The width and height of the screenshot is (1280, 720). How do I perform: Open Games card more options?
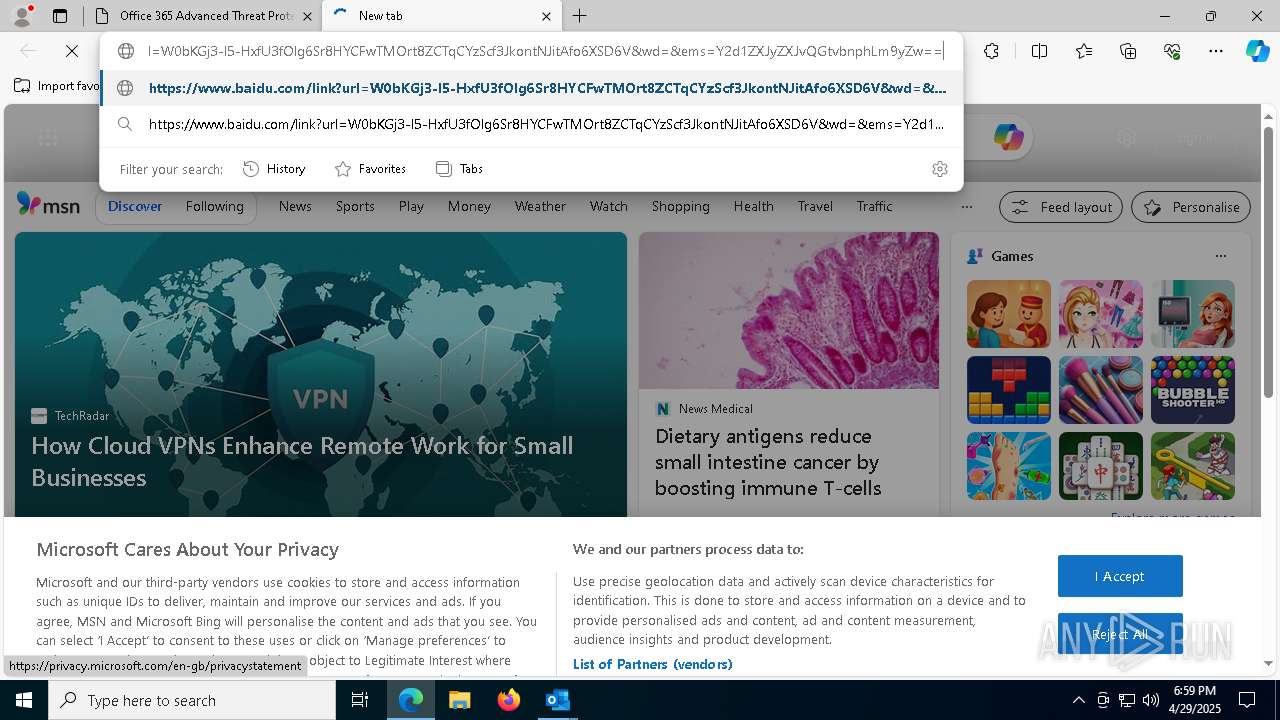point(1221,256)
